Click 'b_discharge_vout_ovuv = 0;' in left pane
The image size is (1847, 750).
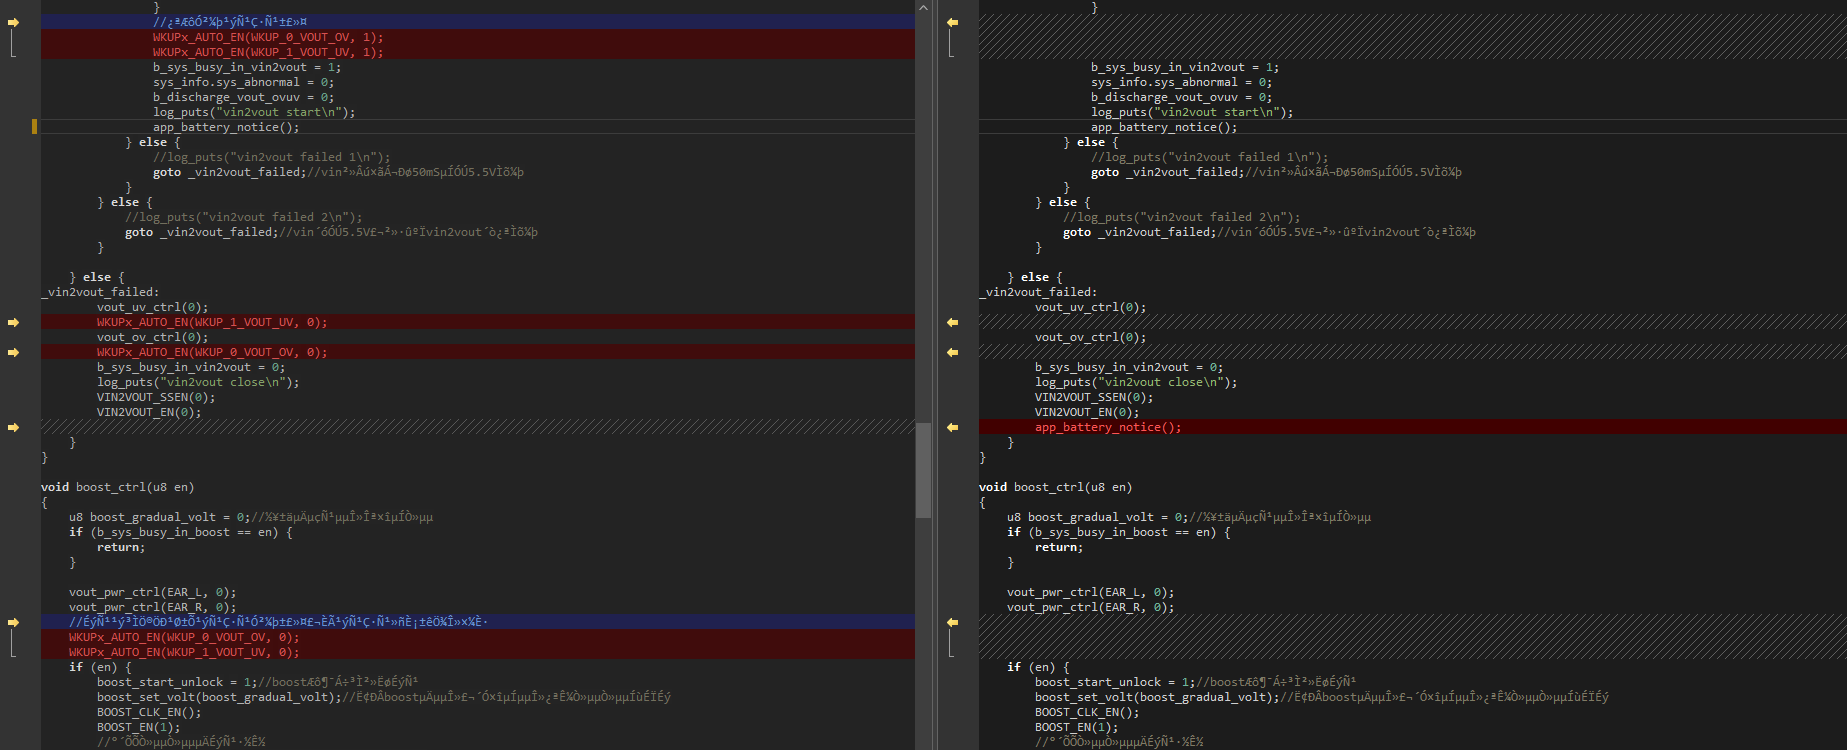[243, 97]
